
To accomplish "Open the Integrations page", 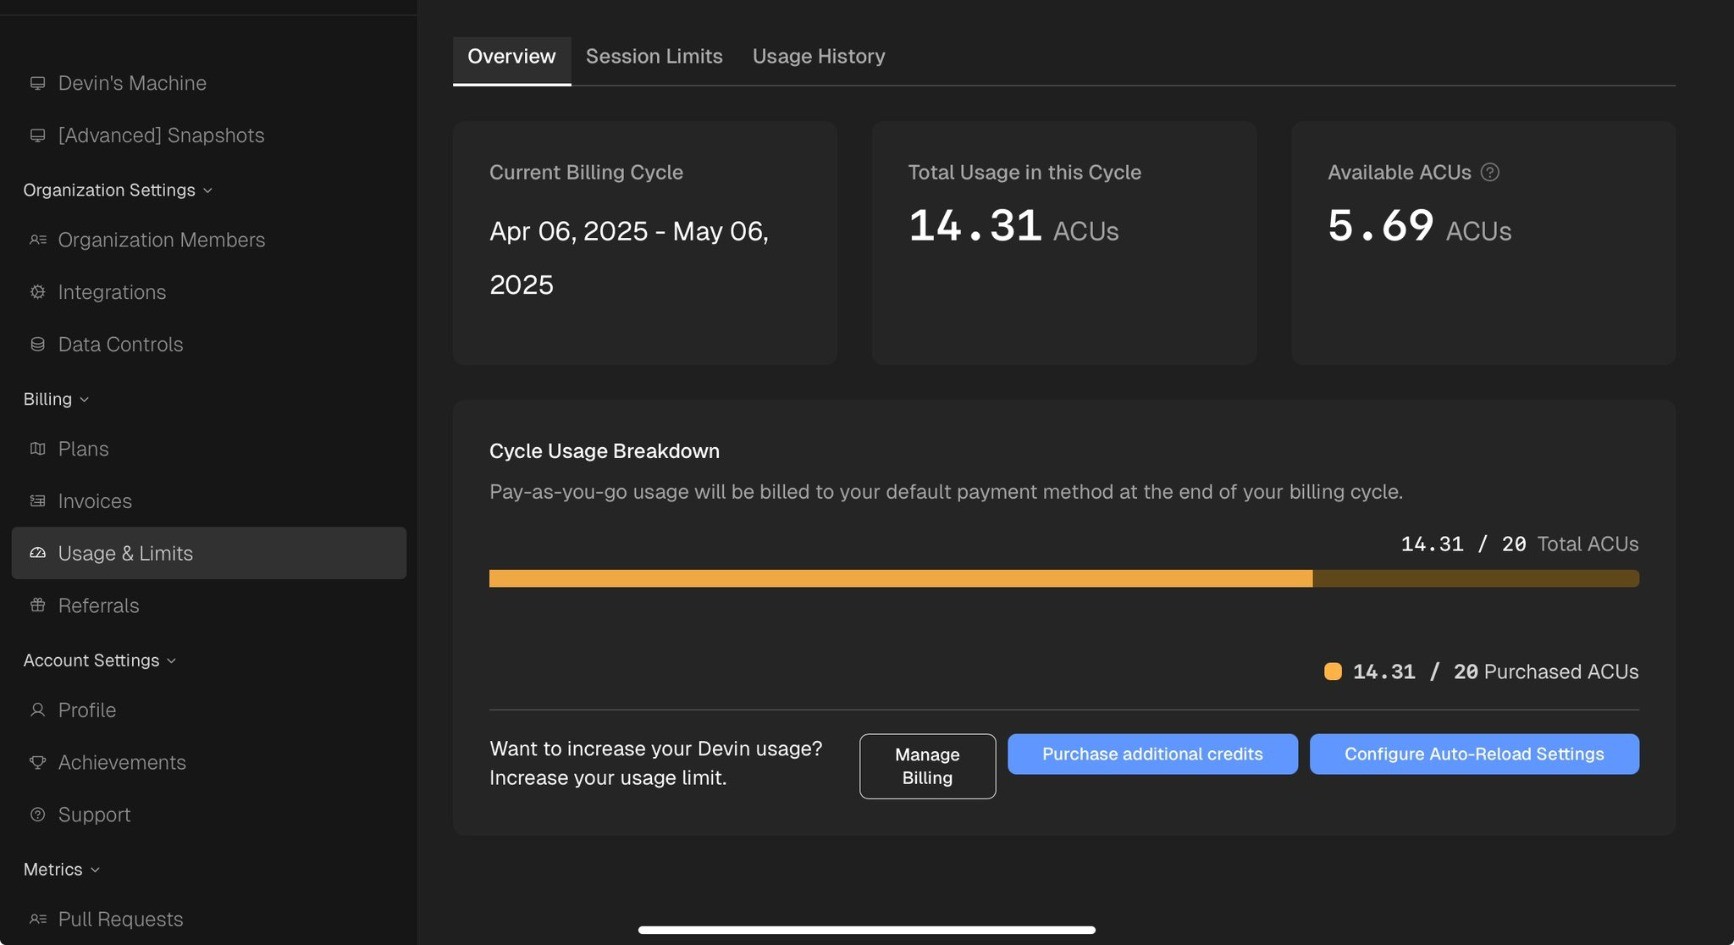I will pos(209,292).
